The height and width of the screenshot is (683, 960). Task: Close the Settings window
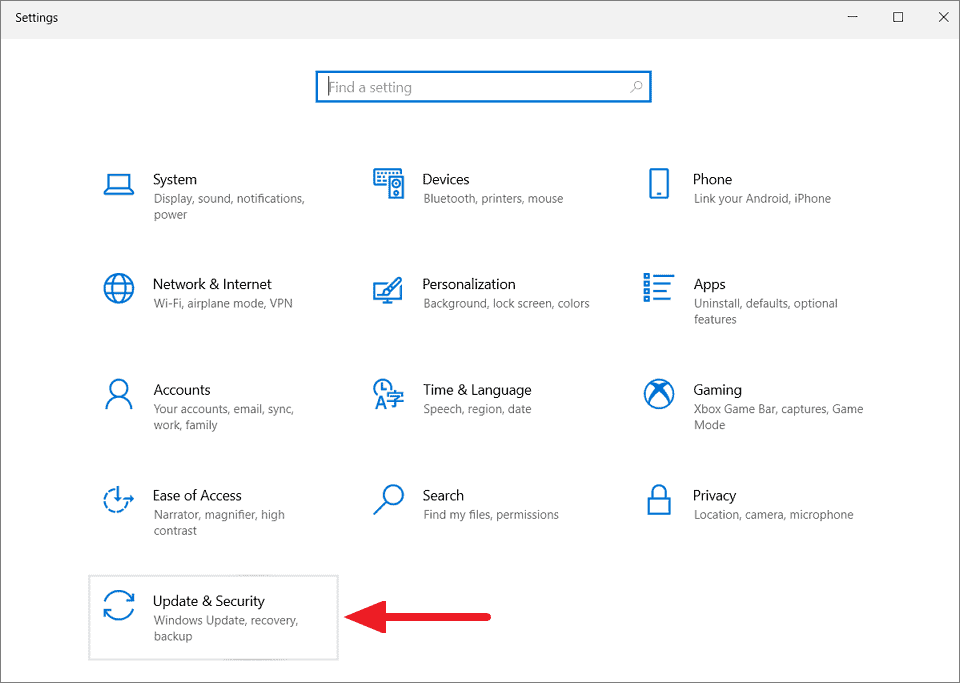coord(943,17)
